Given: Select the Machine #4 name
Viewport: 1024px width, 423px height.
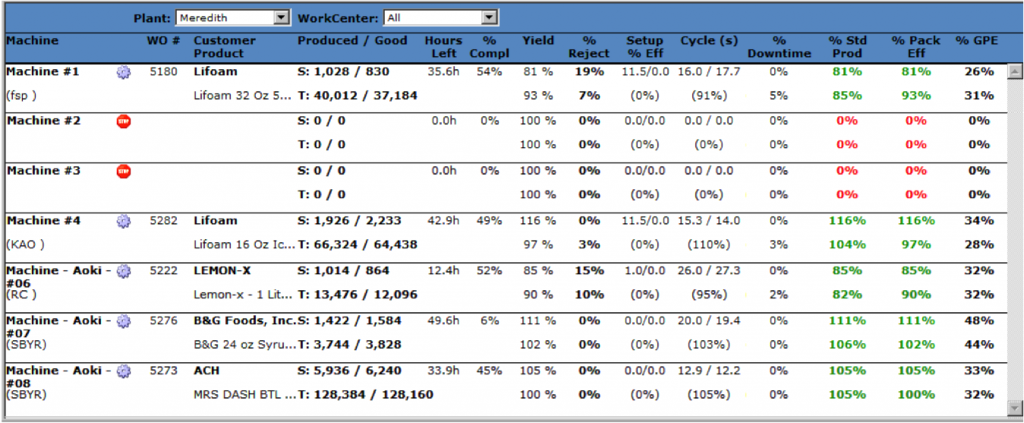Looking at the screenshot, I should pos(42,221).
